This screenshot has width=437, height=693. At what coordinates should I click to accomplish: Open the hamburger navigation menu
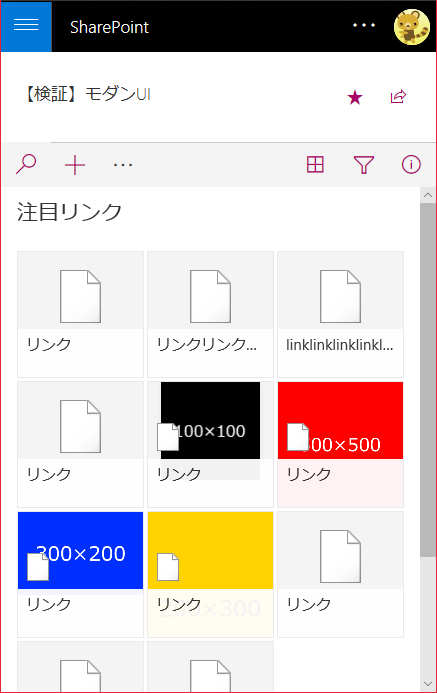coord(26,26)
